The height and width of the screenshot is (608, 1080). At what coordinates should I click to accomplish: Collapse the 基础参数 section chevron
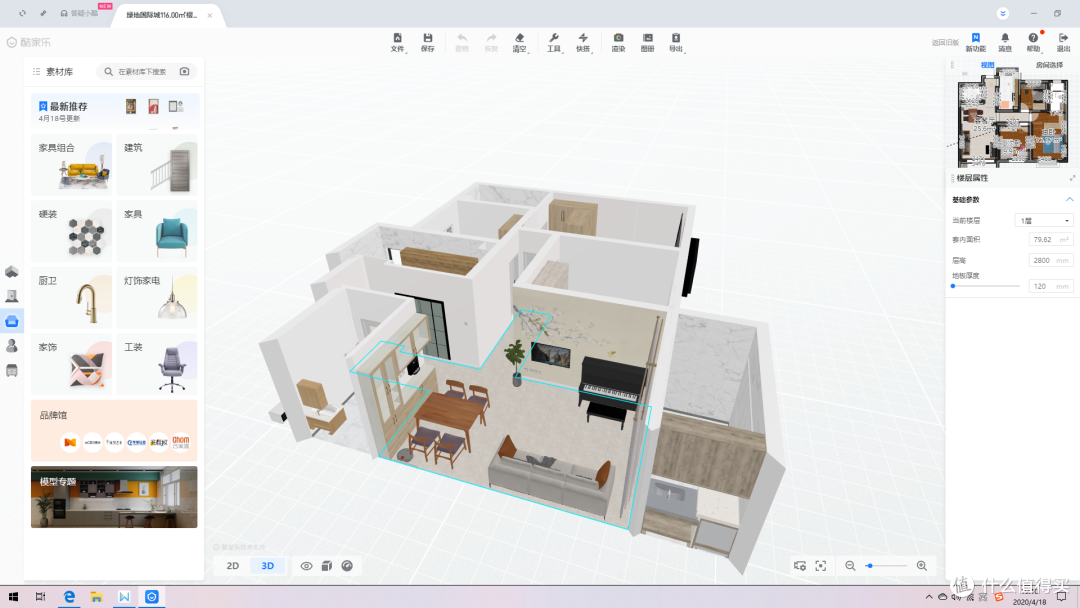tap(1070, 200)
